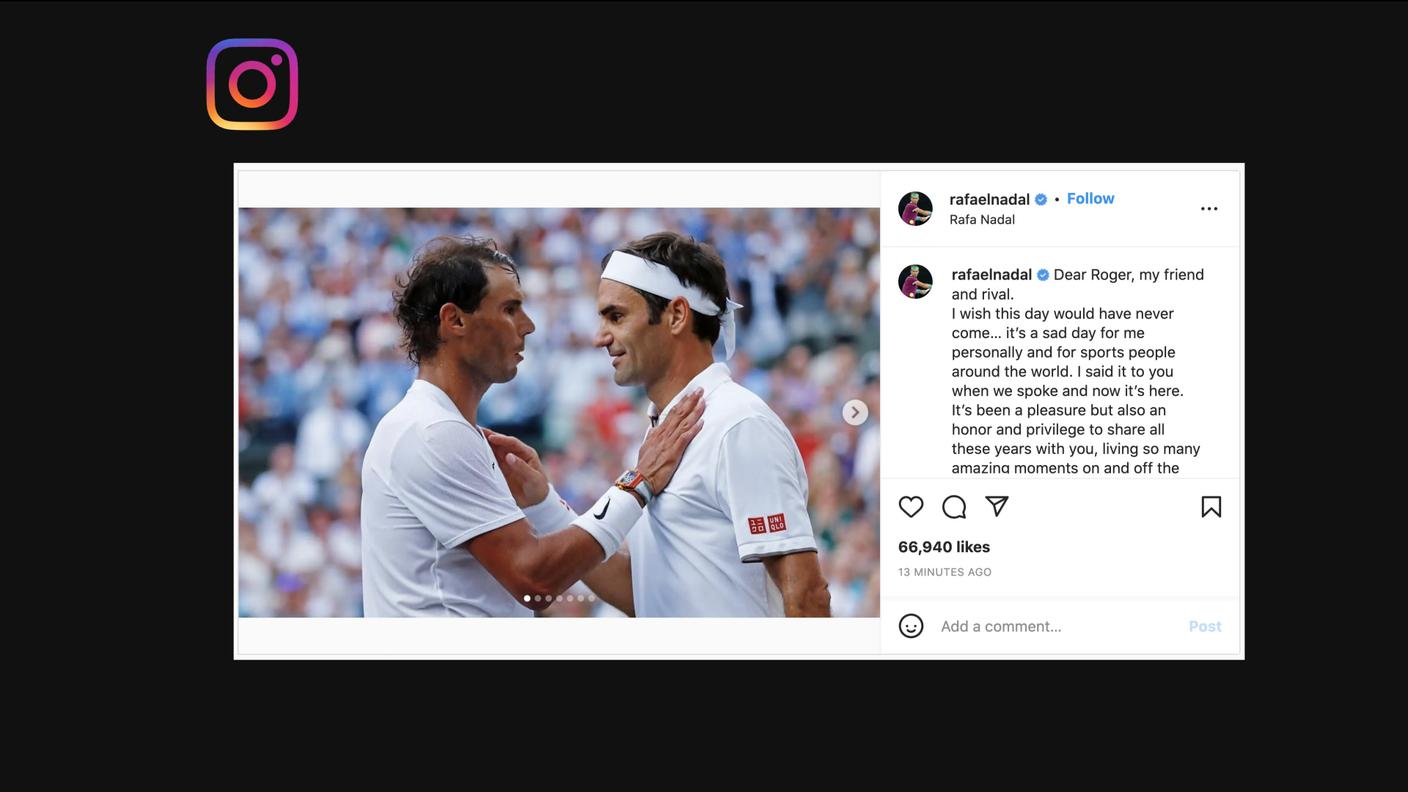Click the heart like icon
Screen dimensions: 1408x792
tap(911, 507)
